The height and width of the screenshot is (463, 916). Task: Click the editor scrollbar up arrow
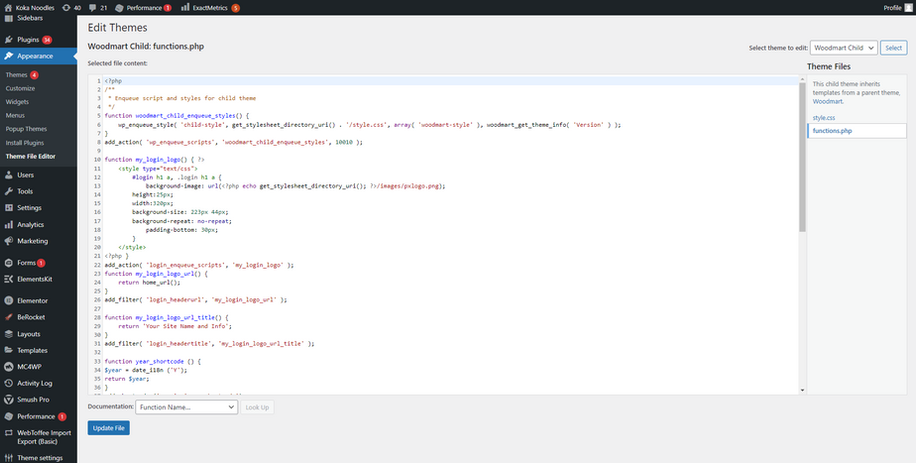pyautogui.click(x=803, y=78)
